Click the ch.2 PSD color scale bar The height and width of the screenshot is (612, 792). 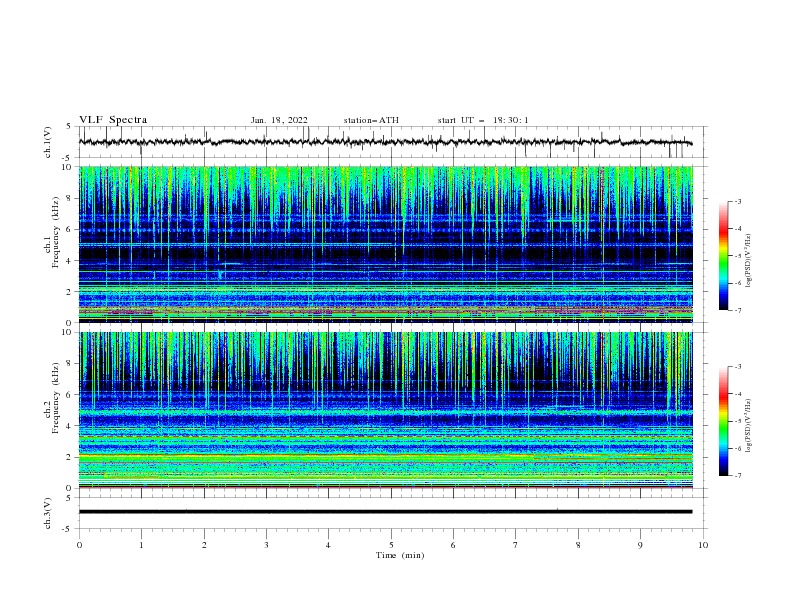[723, 421]
